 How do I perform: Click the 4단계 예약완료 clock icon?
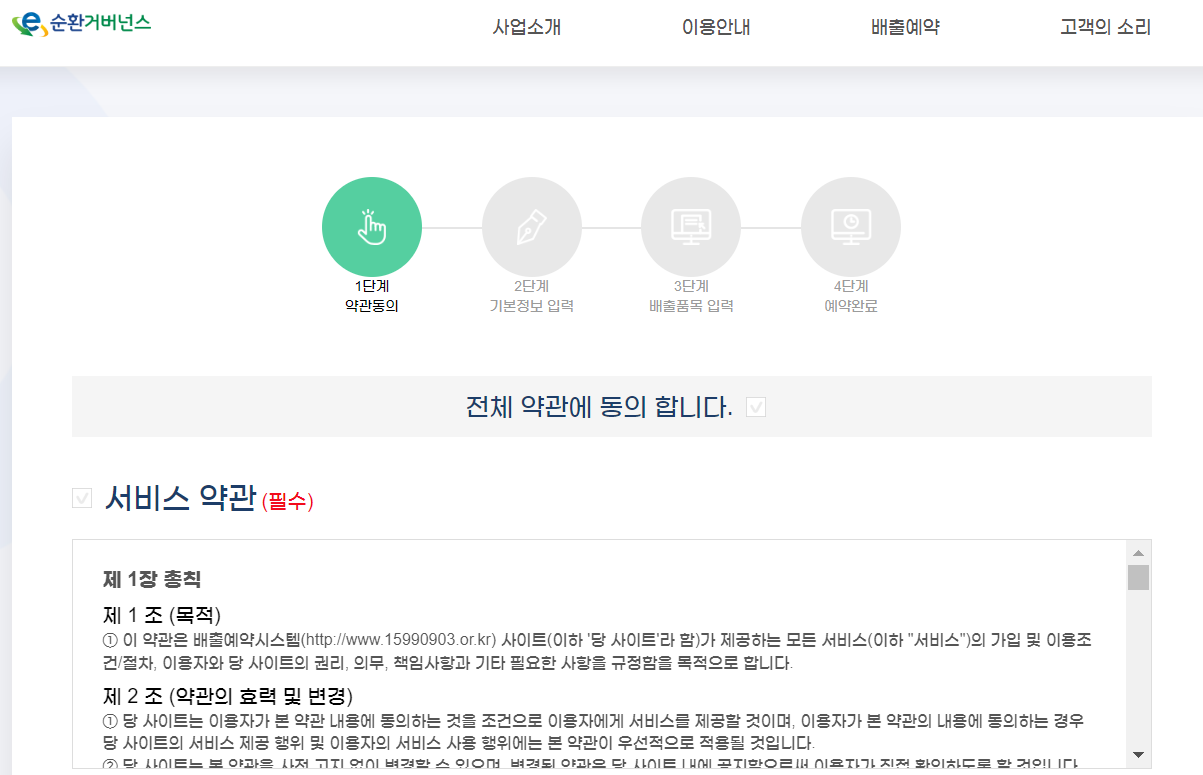tap(850, 226)
